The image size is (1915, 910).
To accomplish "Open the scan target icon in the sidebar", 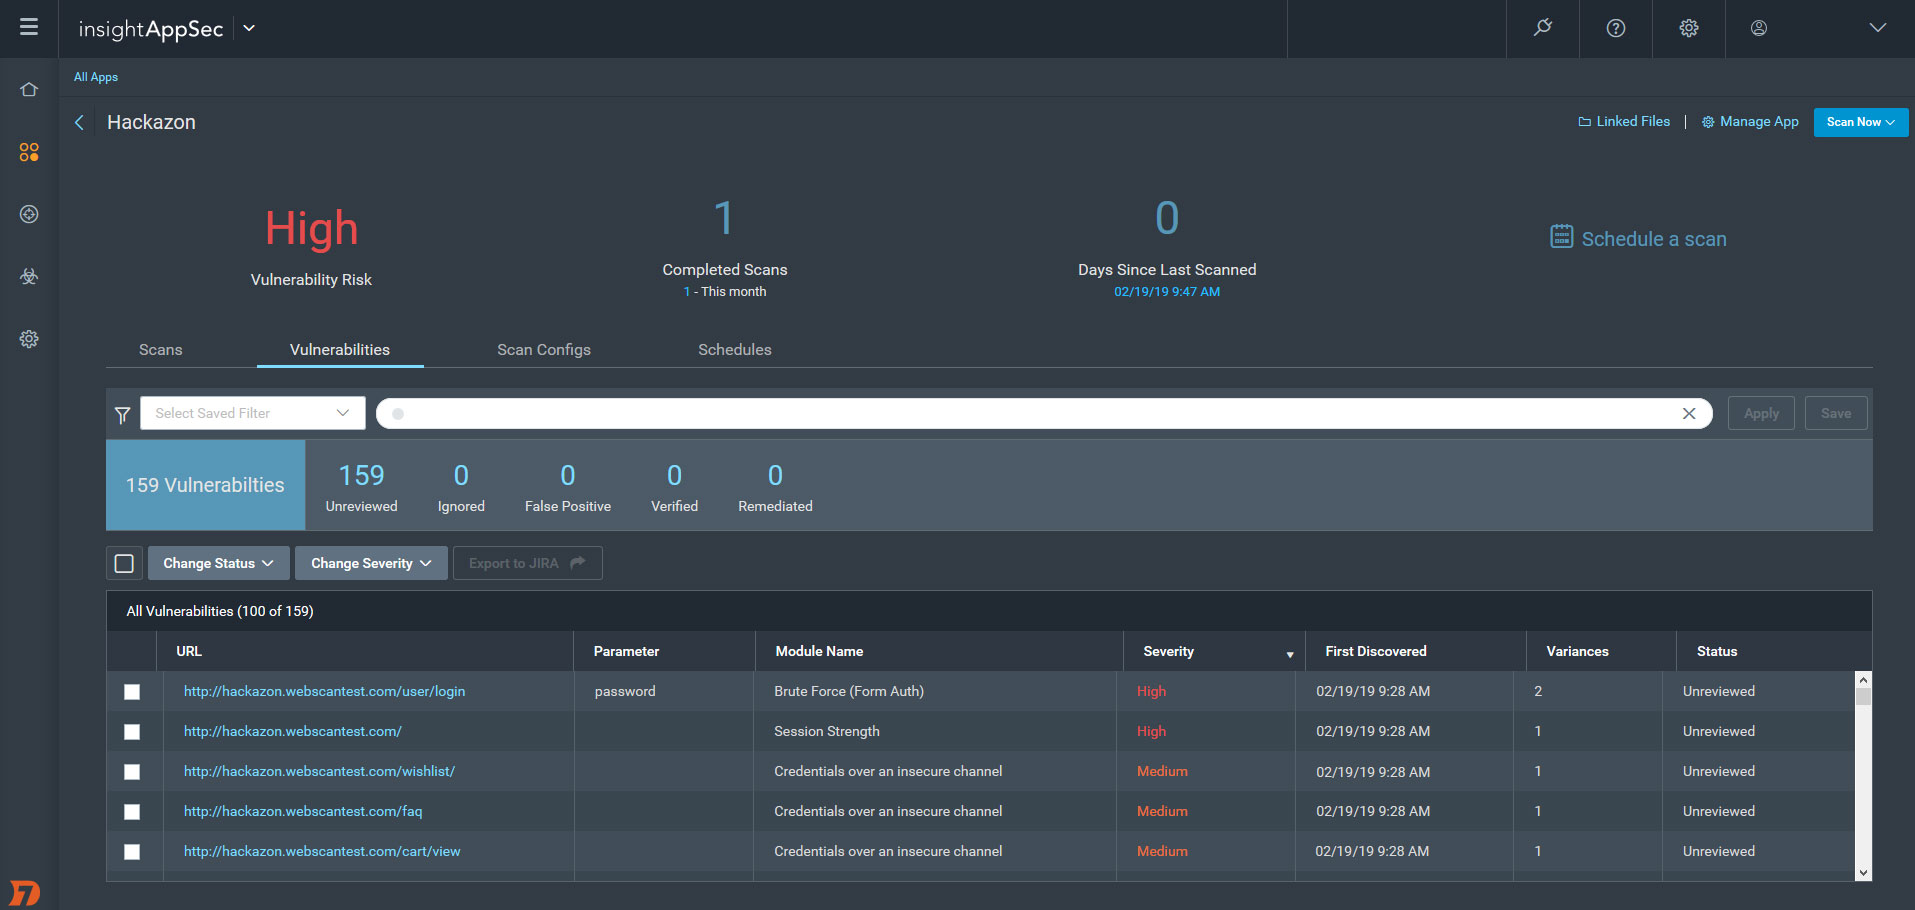I will point(29,214).
